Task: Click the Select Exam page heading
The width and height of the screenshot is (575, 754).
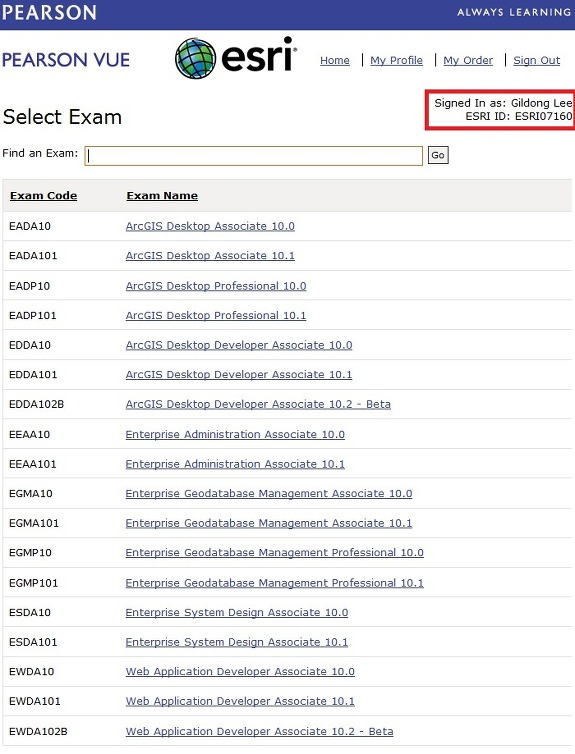Action: 62,117
